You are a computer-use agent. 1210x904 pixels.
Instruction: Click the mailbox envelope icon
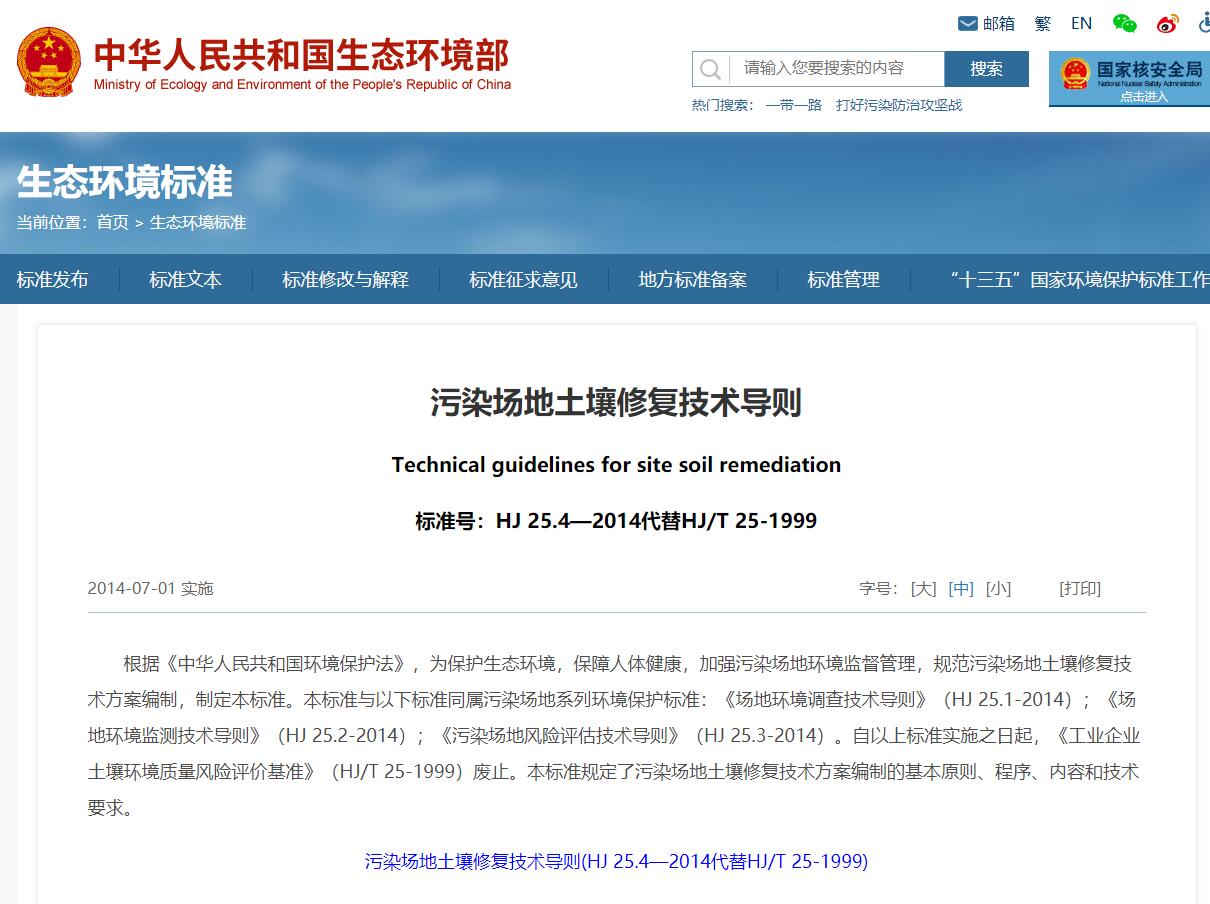(968, 23)
